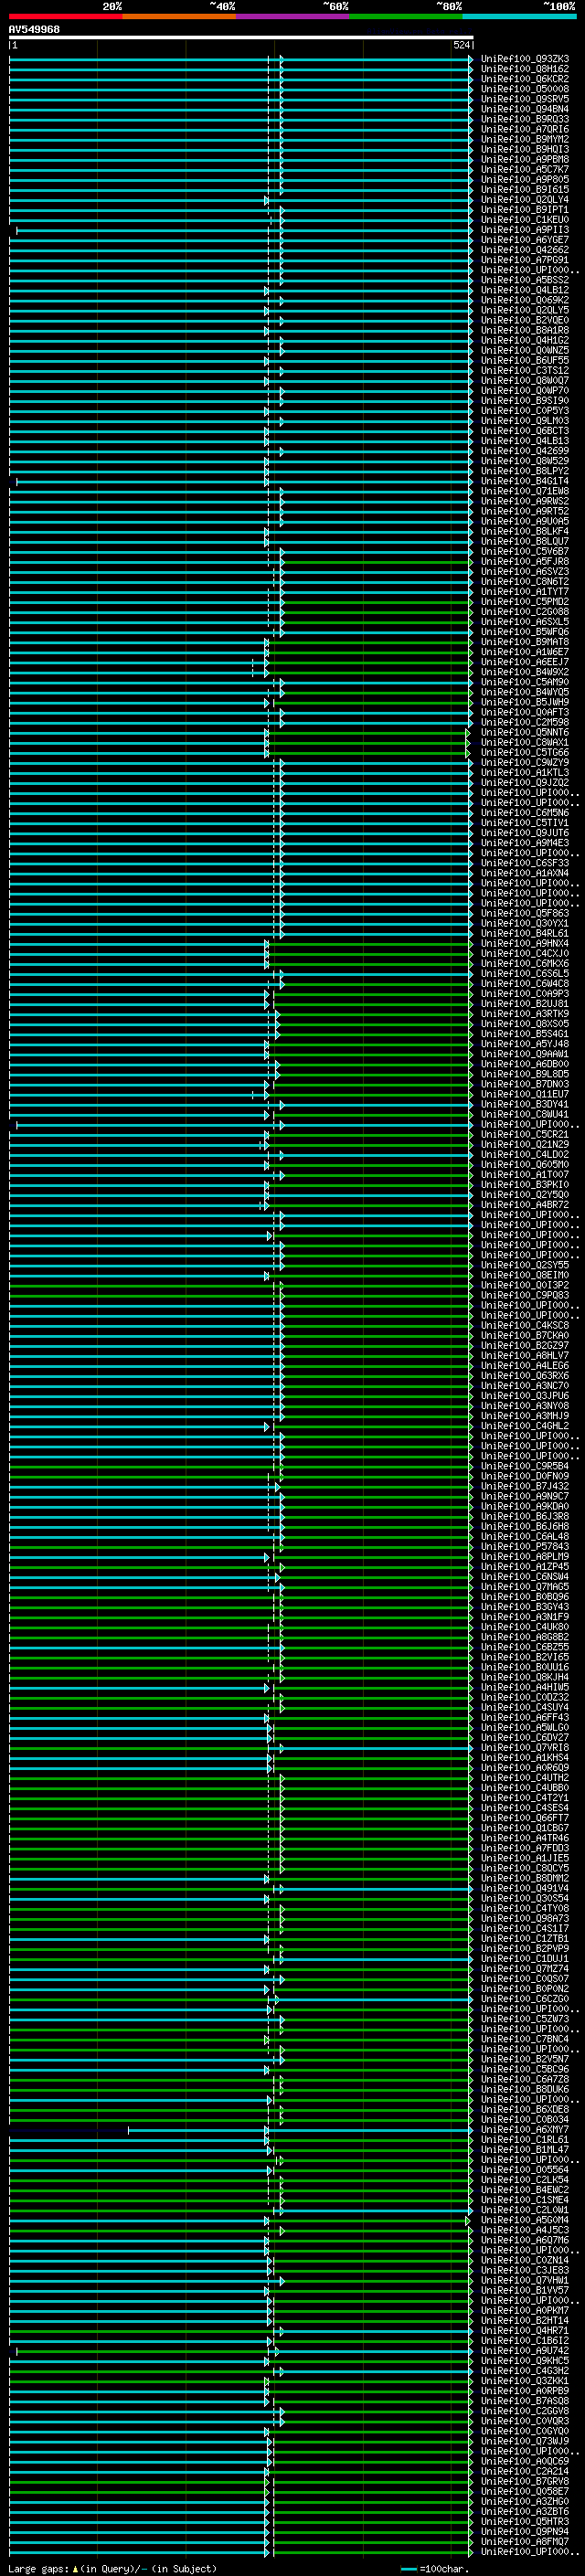Click UniRef100_C2G088 label
Screen dimensions: 585x2576
click(x=525, y=611)
